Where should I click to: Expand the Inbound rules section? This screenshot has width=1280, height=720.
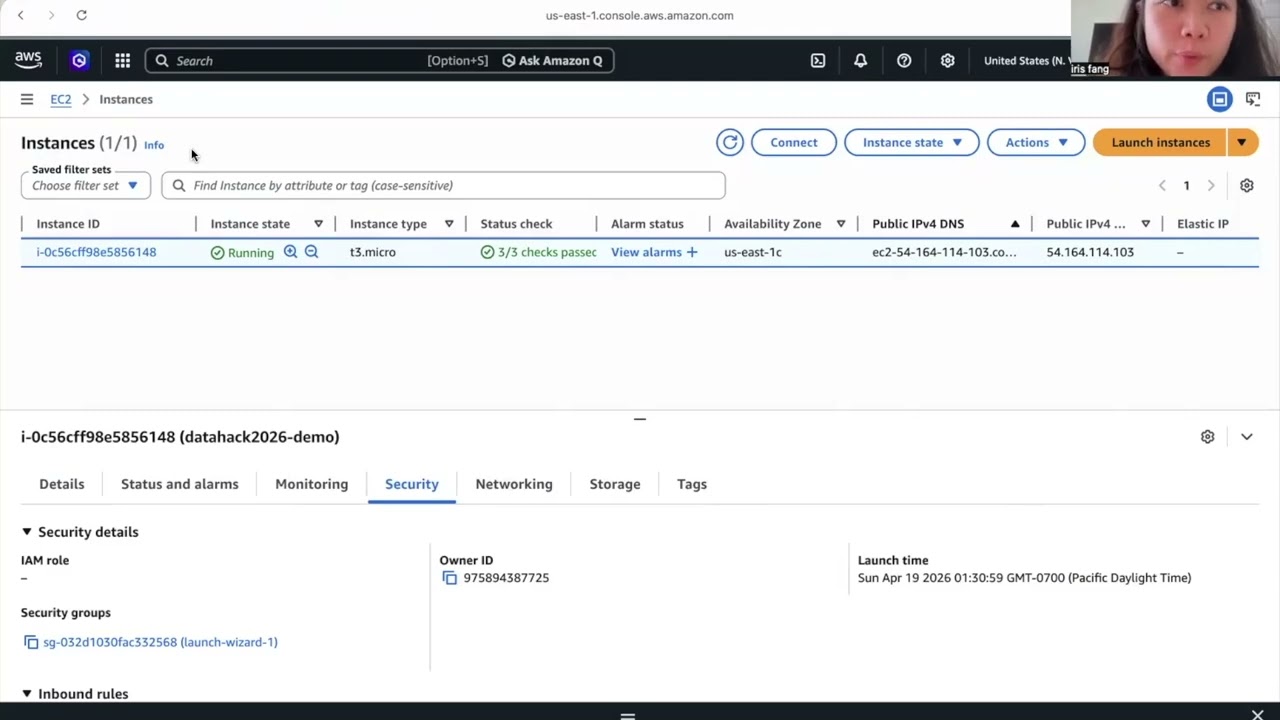click(x=27, y=694)
